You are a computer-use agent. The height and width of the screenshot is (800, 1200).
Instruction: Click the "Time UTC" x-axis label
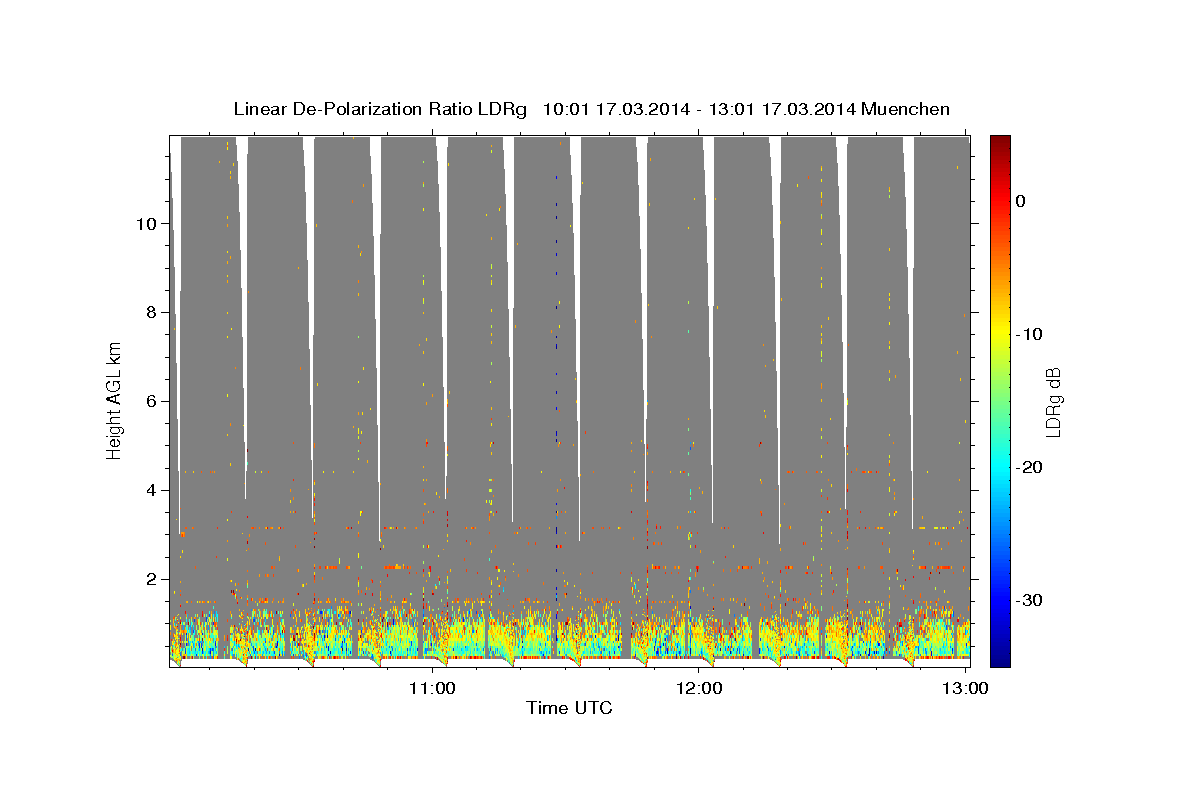569,709
